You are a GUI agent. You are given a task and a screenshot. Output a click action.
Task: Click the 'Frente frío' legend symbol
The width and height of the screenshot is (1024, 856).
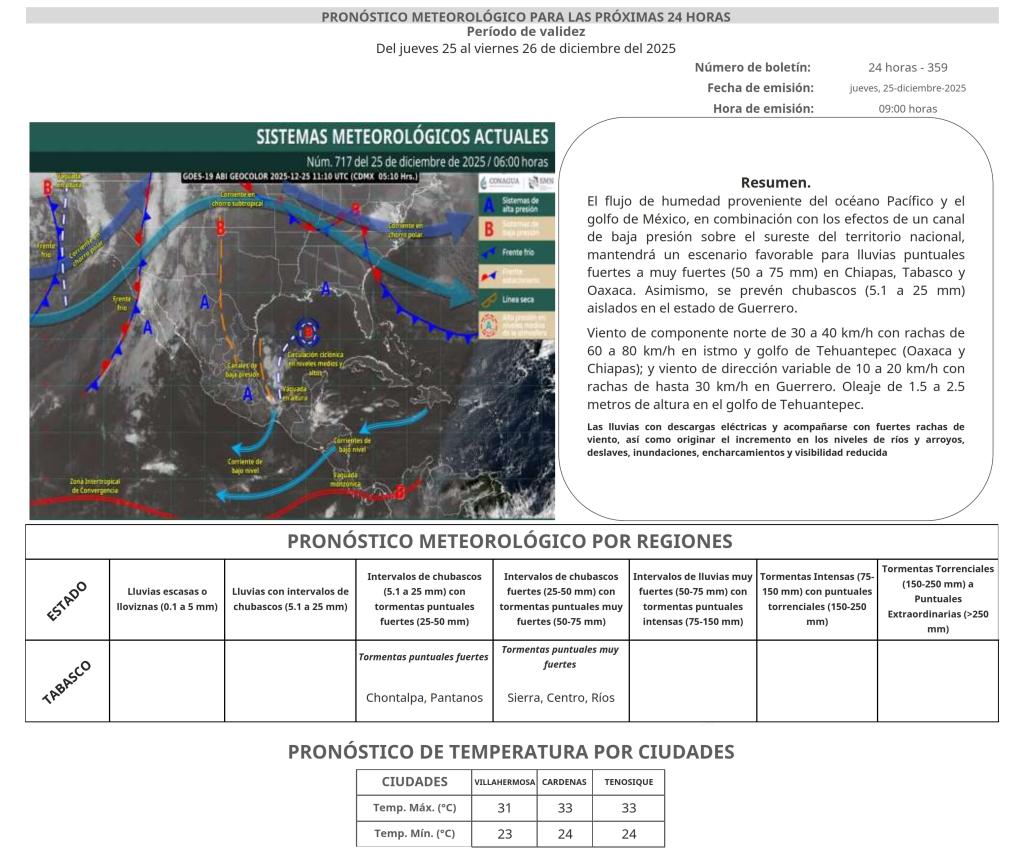[489, 253]
